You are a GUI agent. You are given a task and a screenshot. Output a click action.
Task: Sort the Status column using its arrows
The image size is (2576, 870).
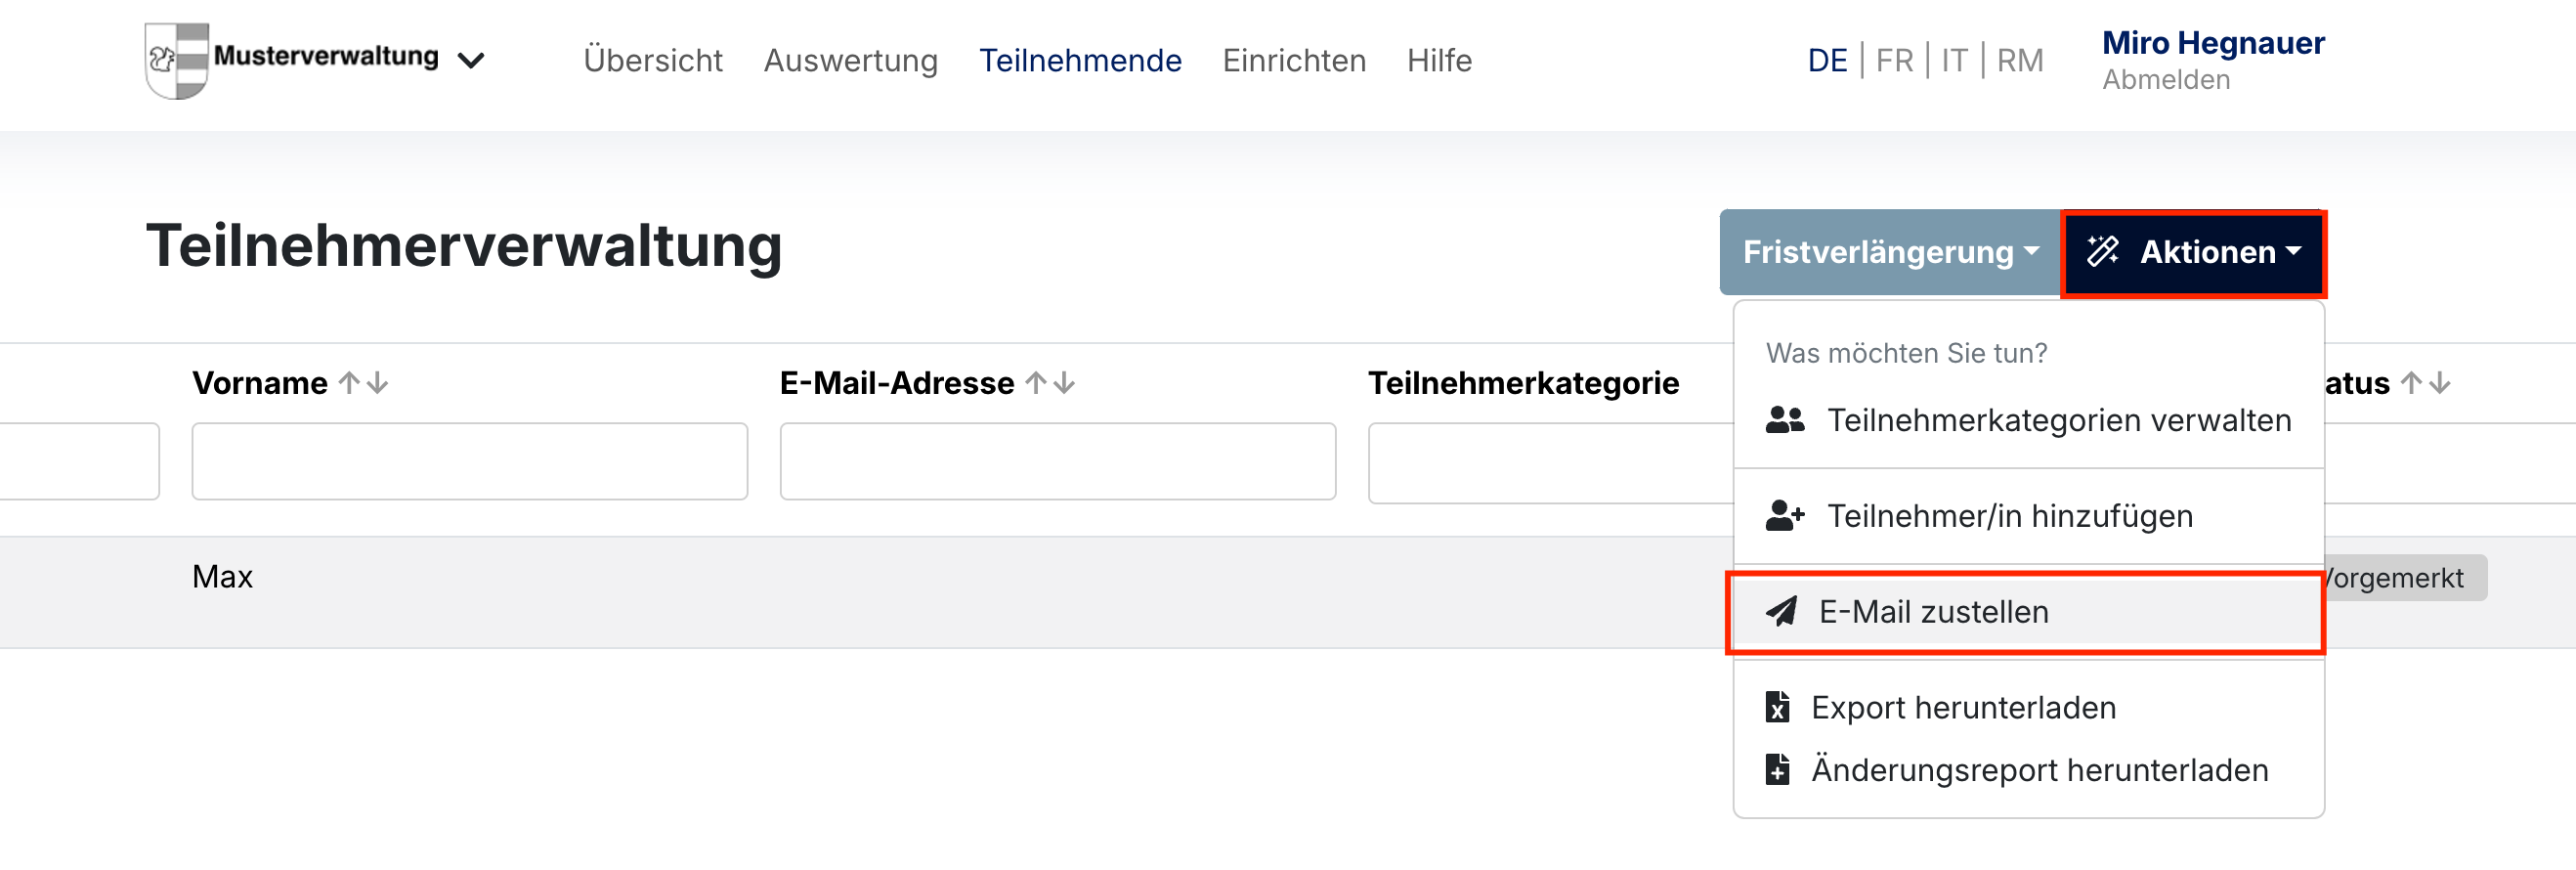[x=2425, y=383]
